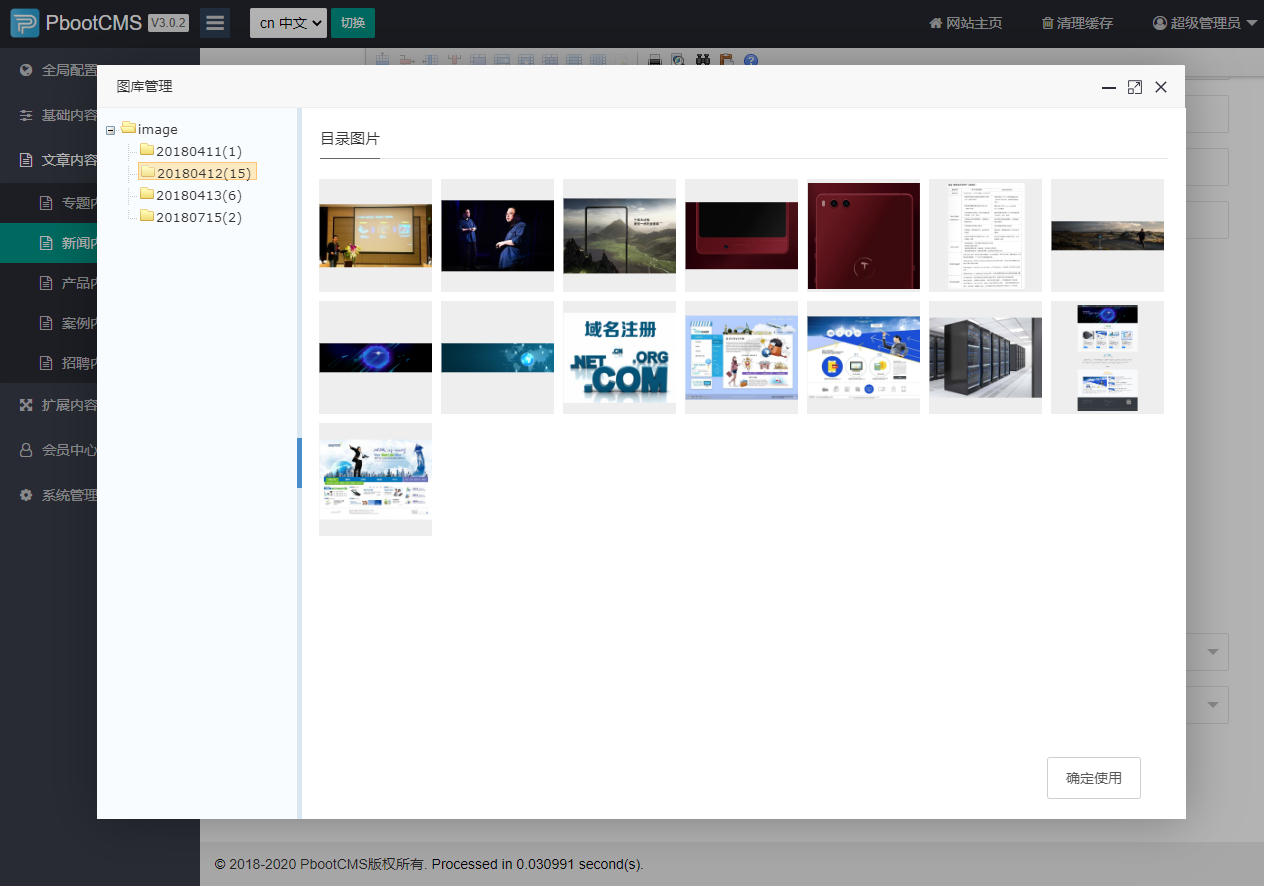Screen dimensions: 1264x886
Task: Click the user icon next to 会员中心
Action: (25, 450)
